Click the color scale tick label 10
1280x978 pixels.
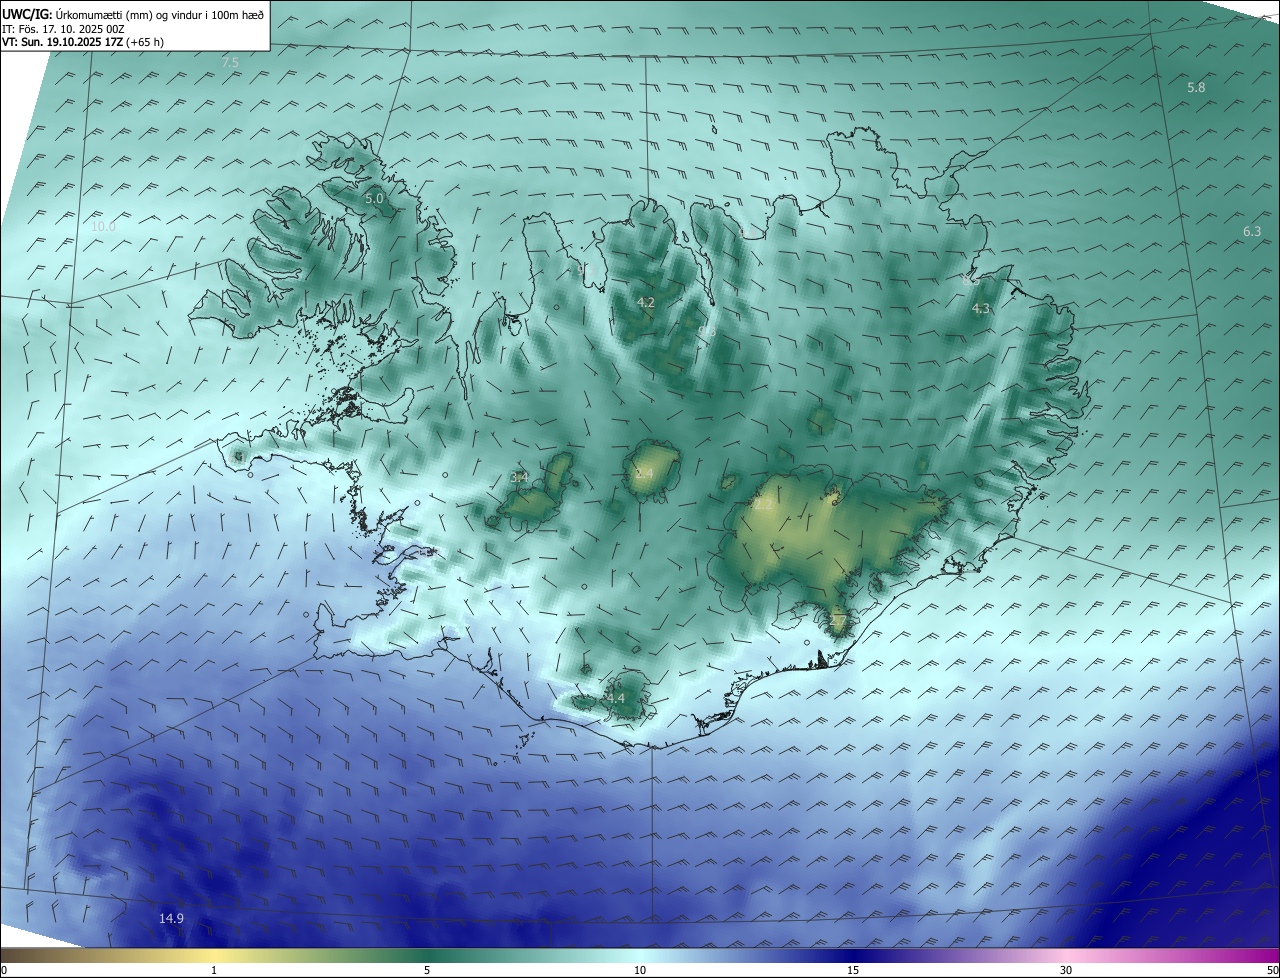pyautogui.click(x=640, y=970)
